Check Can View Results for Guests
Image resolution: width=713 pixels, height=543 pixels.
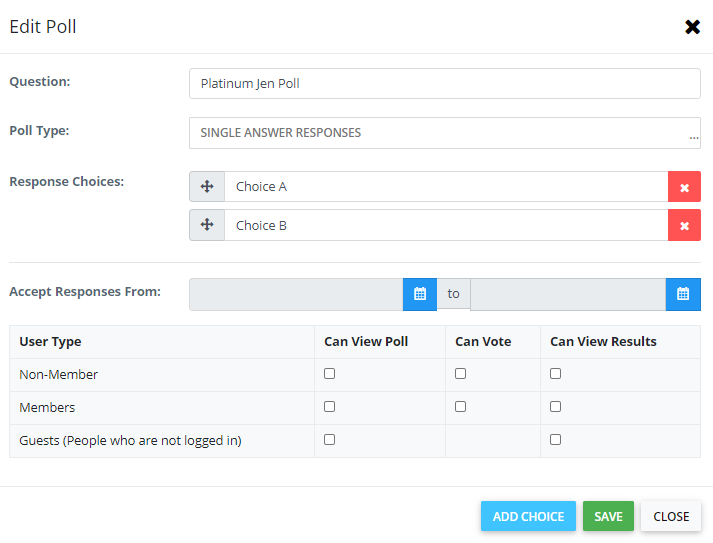click(x=556, y=440)
